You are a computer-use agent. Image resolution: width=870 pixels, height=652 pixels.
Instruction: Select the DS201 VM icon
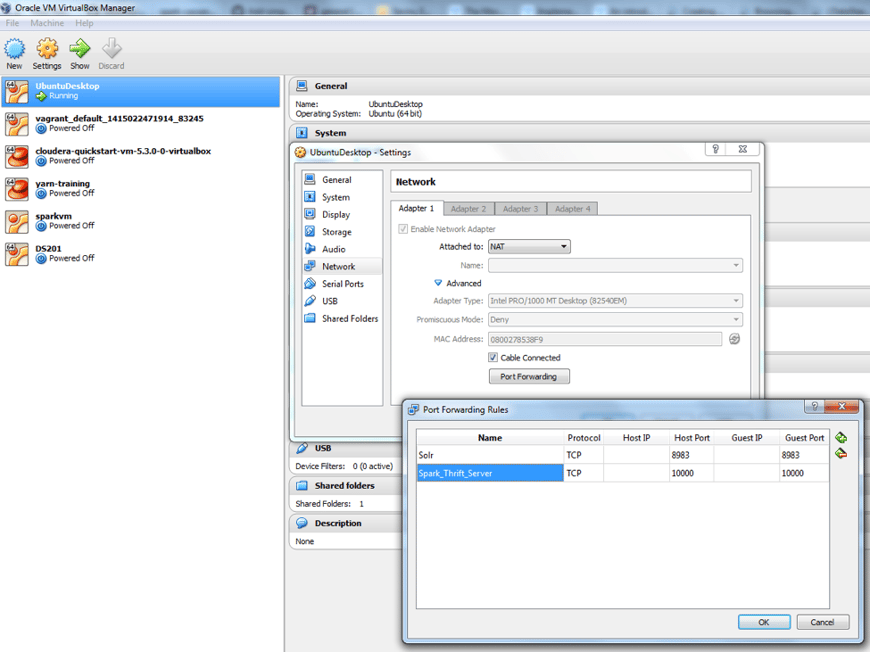(17, 254)
